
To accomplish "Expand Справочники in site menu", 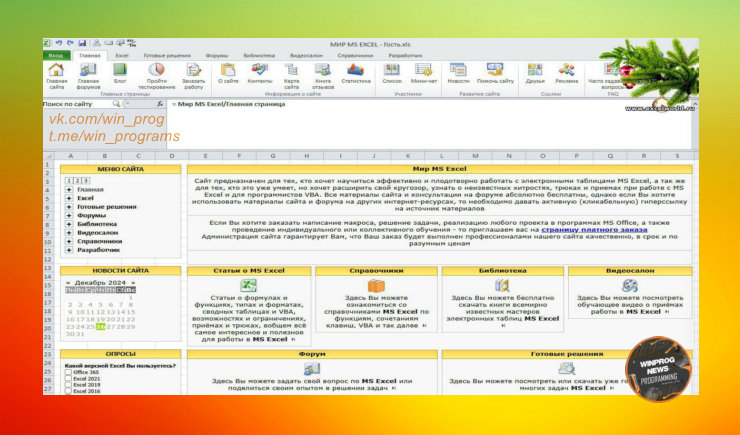I will [x=69, y=241].
